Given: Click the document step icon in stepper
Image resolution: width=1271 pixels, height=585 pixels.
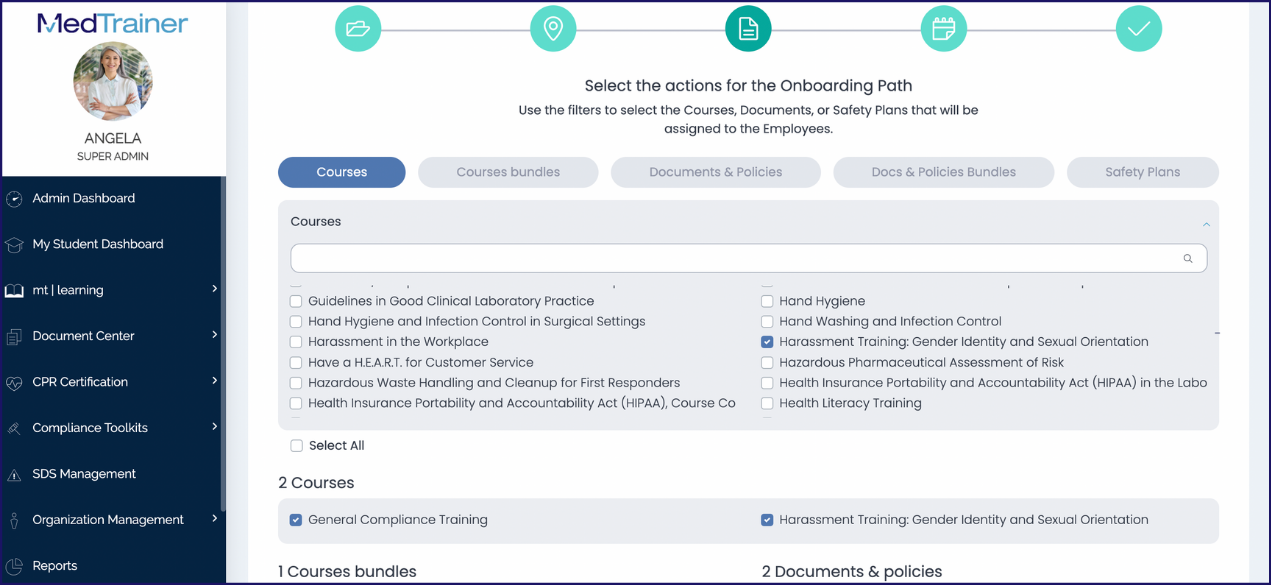Looking at the screenshot, I should pos(748,29).
